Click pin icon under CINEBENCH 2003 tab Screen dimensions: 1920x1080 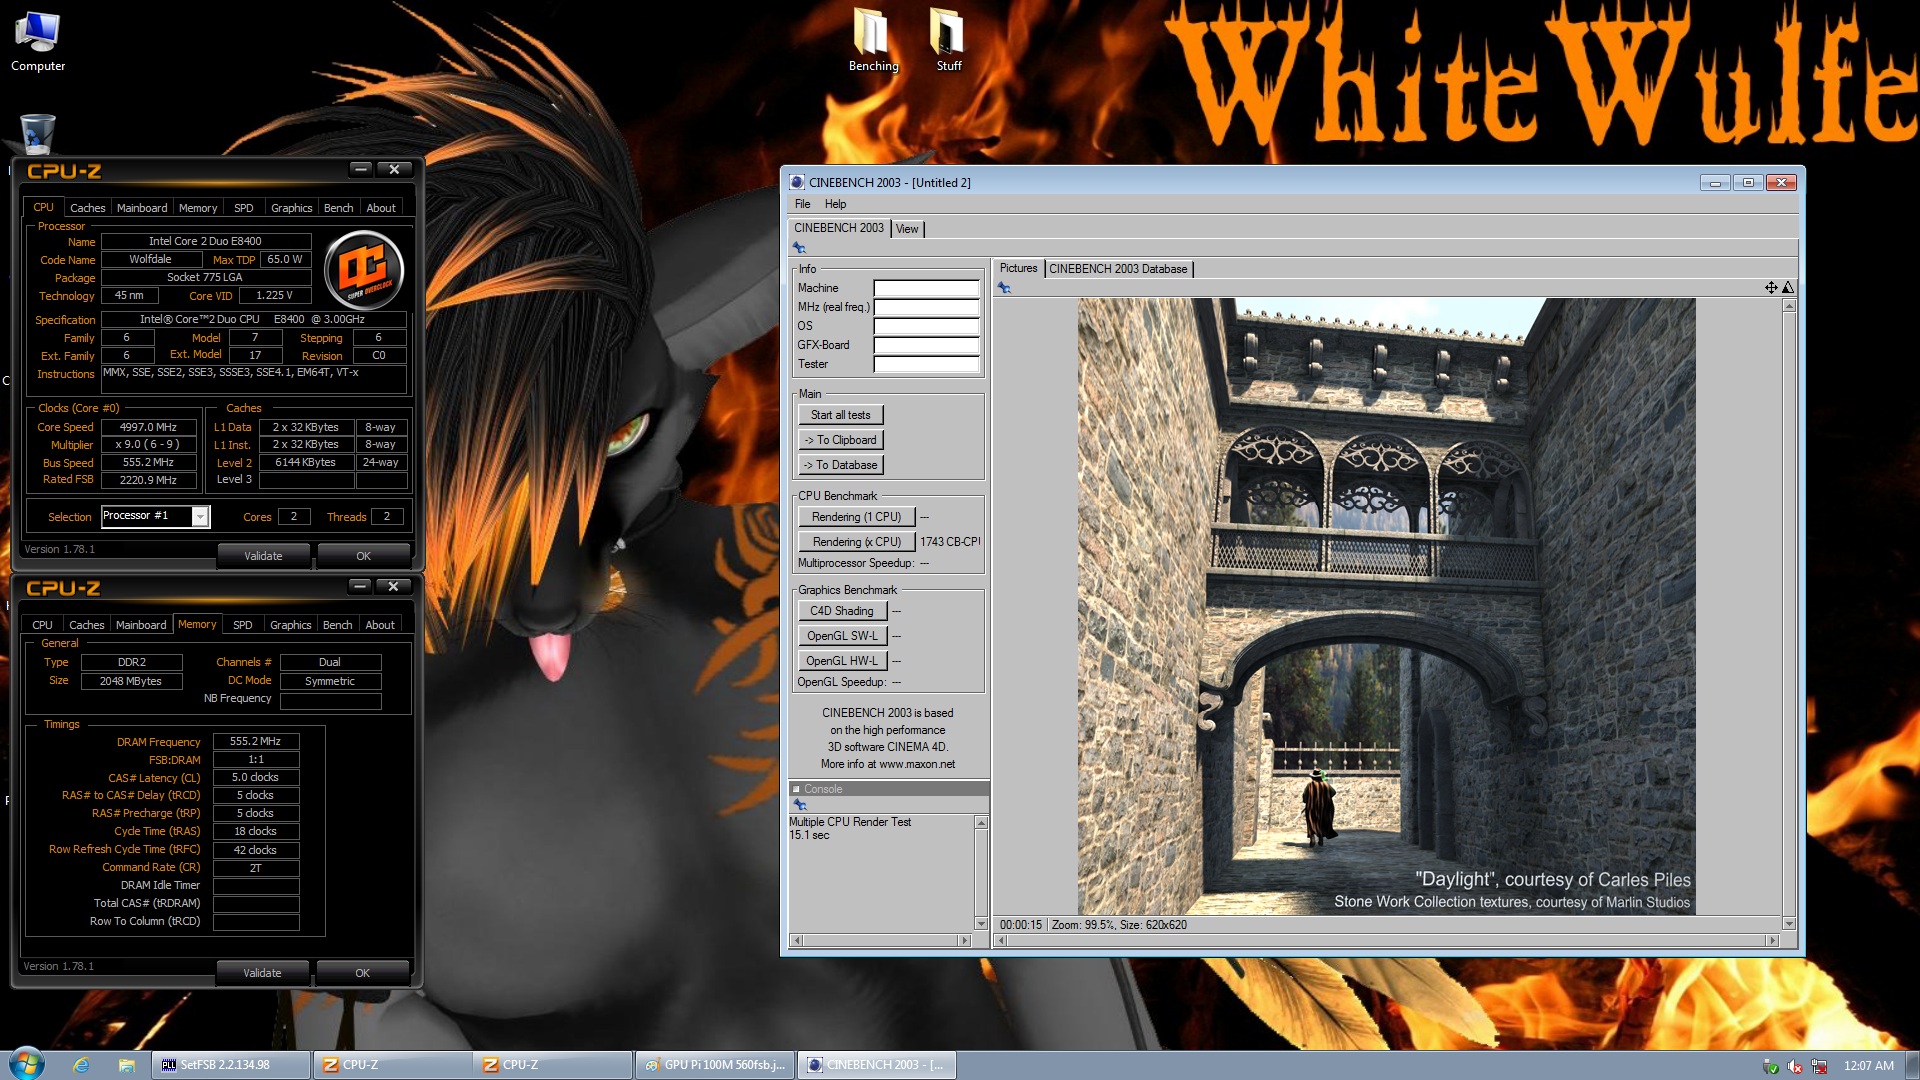pos(799,247)
